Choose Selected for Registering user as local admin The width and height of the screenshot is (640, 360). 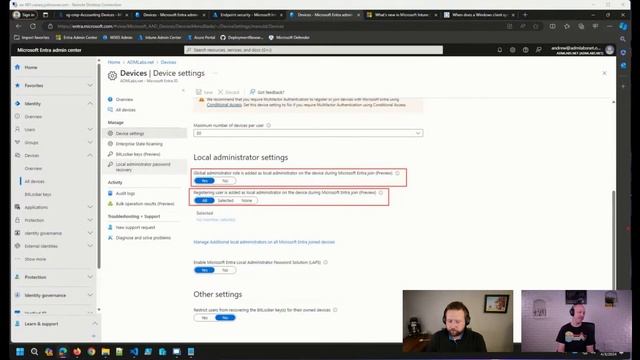coord(225,200)
